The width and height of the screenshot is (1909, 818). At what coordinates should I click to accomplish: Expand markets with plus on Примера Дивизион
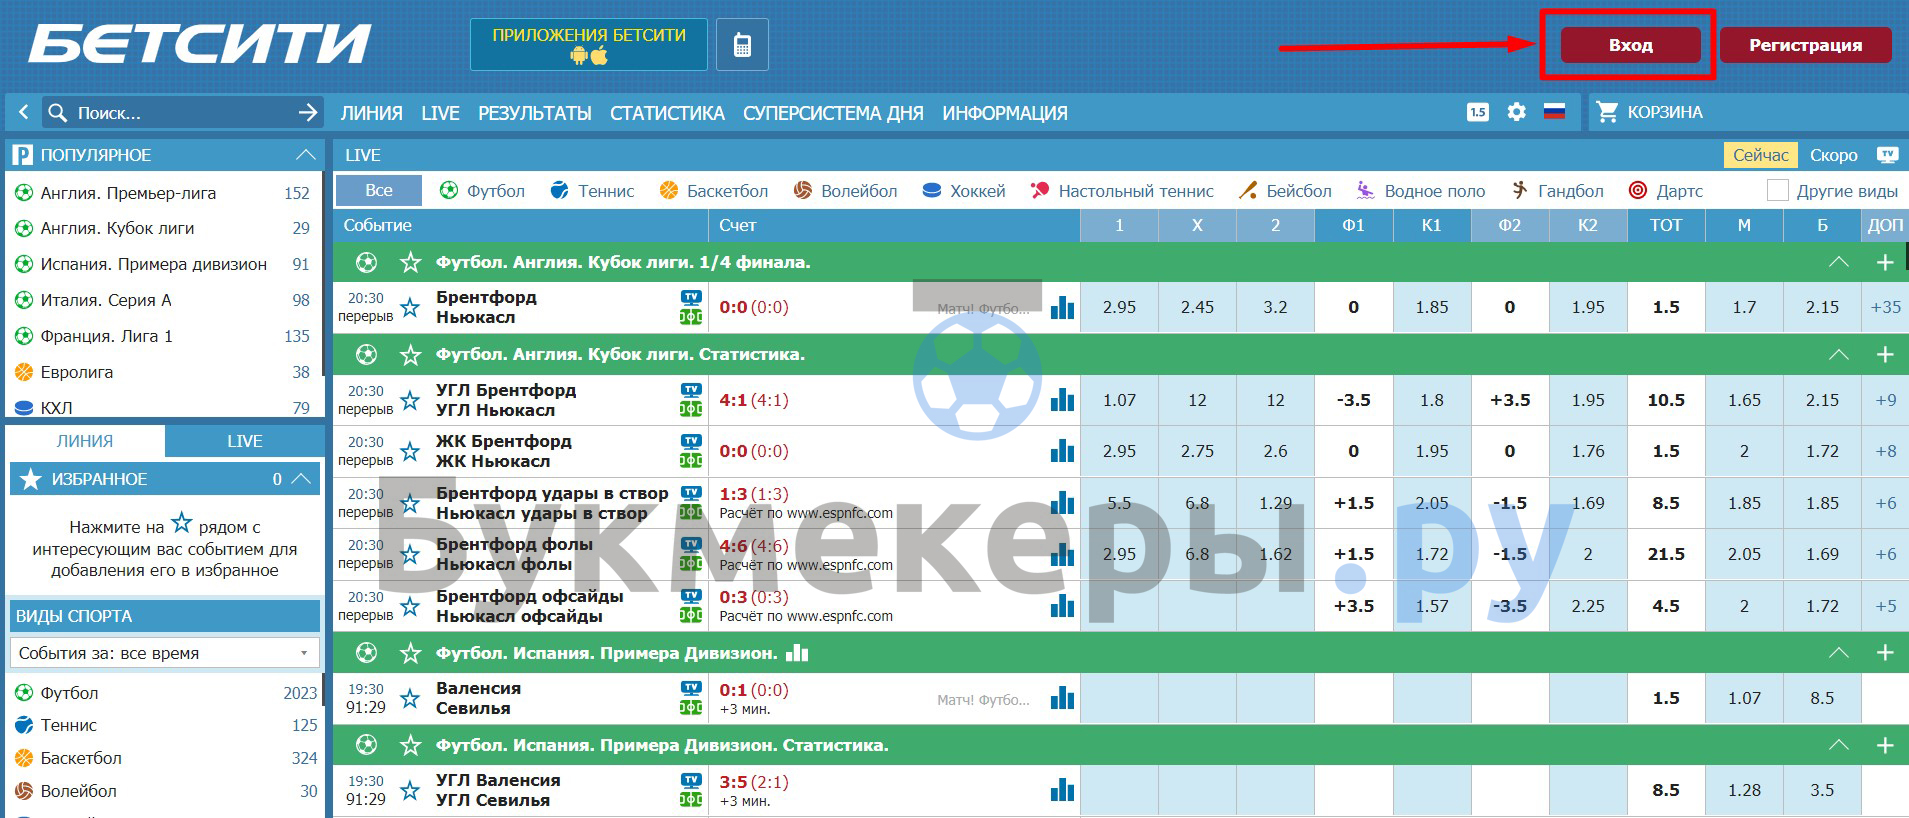point(1885,653)
